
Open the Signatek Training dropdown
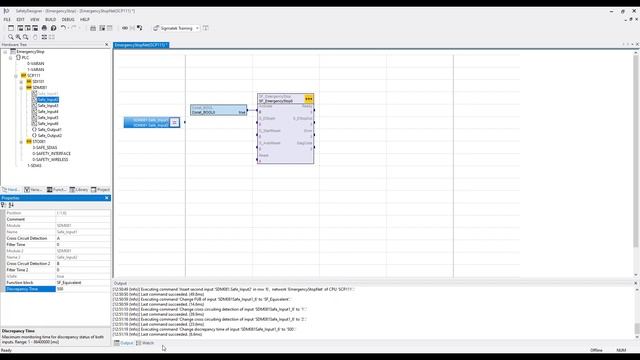pos(197,28)
